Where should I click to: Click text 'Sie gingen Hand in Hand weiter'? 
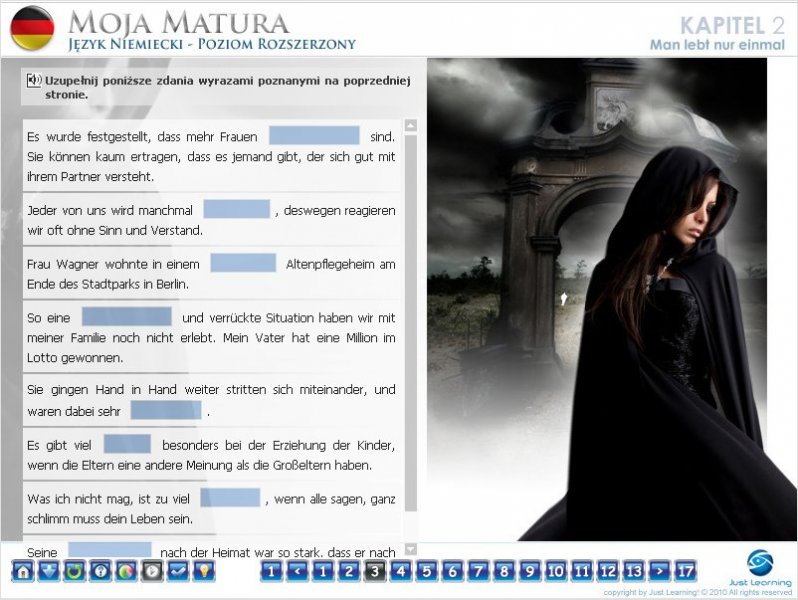(x=123, y=390)
